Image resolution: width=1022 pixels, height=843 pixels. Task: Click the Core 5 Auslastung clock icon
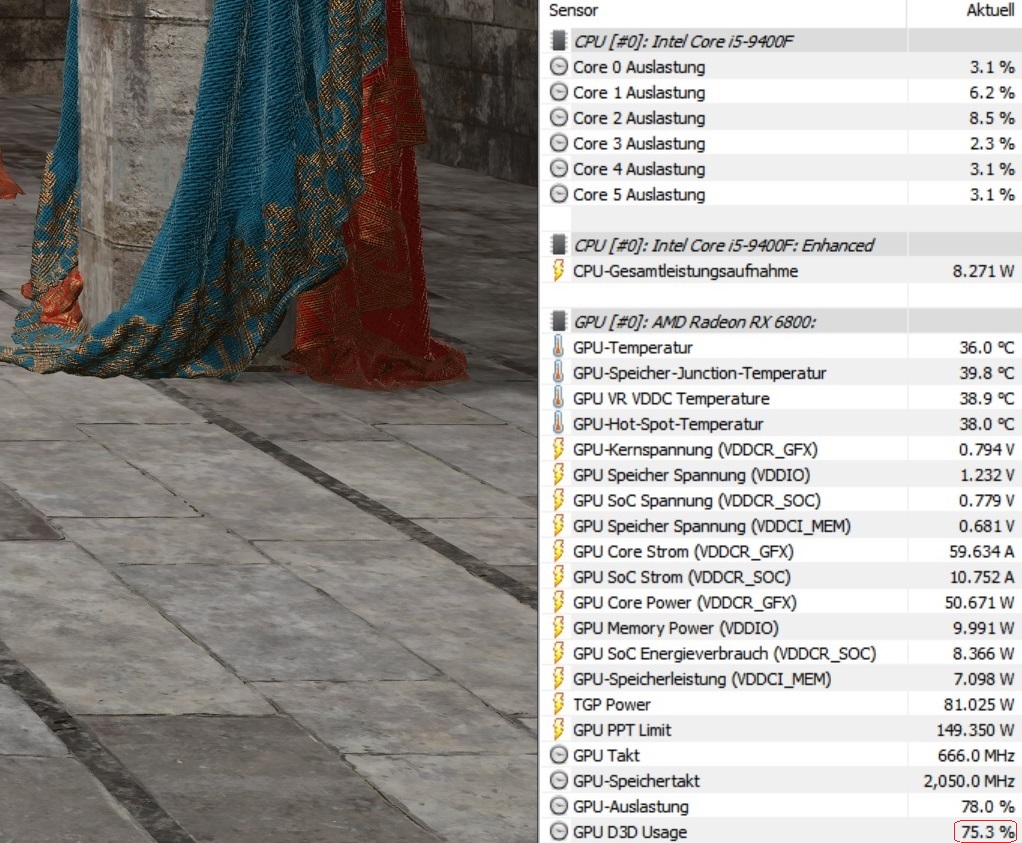point(559,194)
